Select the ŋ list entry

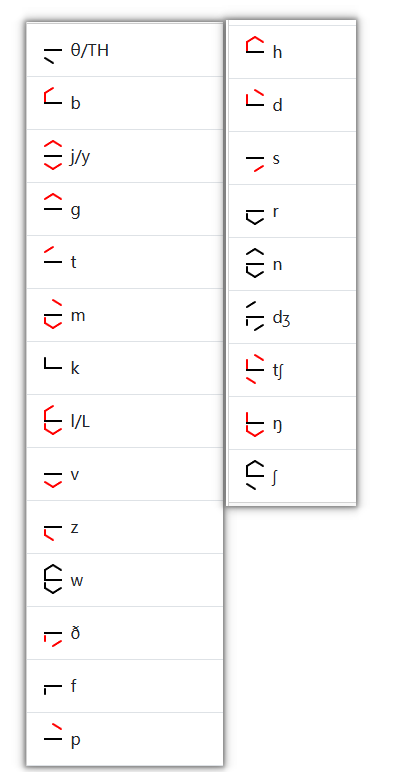coord(293,423)
